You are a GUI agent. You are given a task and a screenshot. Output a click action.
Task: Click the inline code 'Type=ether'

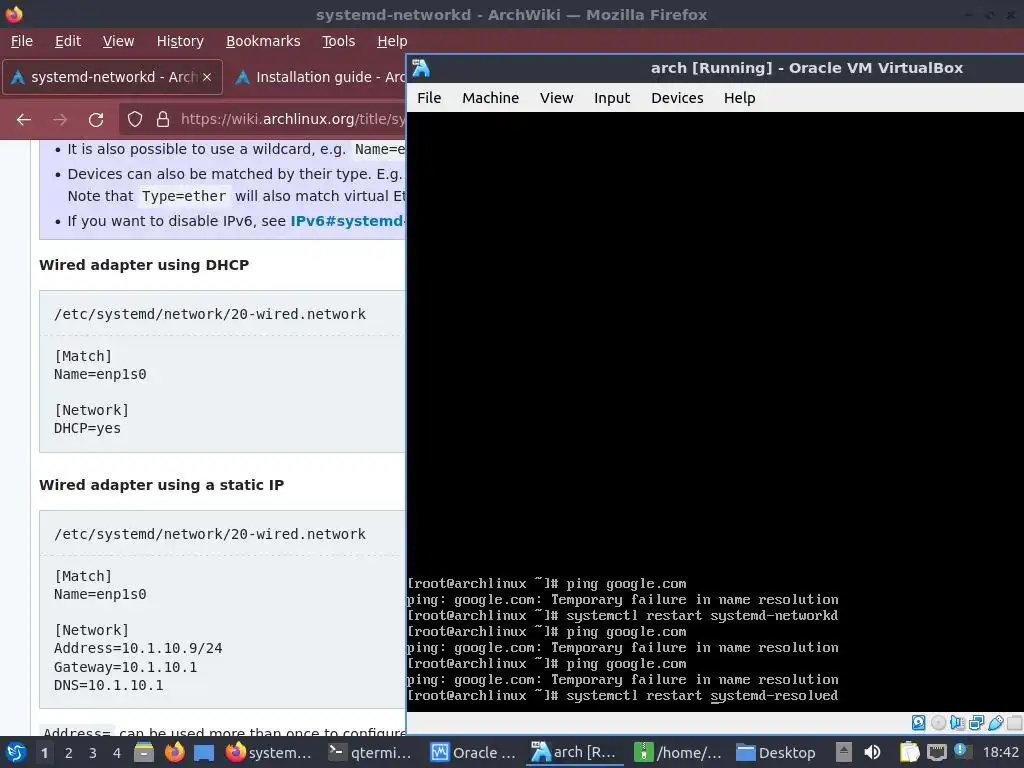[184, 197]
